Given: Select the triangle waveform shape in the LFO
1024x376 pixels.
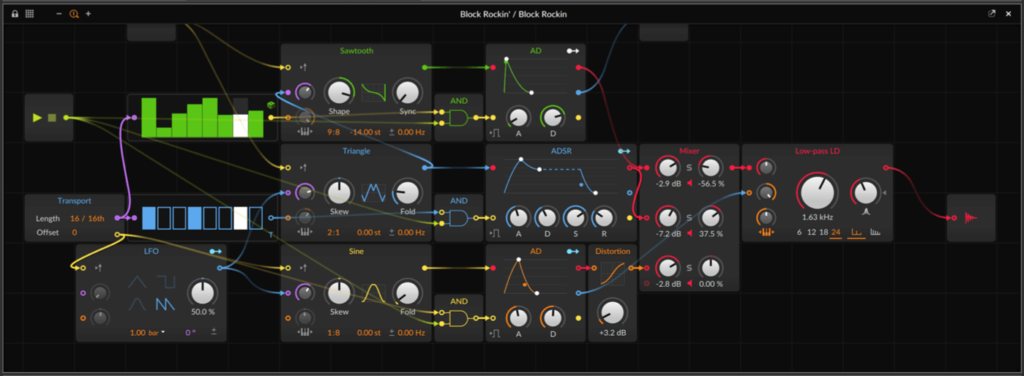Looking at the screenshot, I should click(x=137, y=282).
